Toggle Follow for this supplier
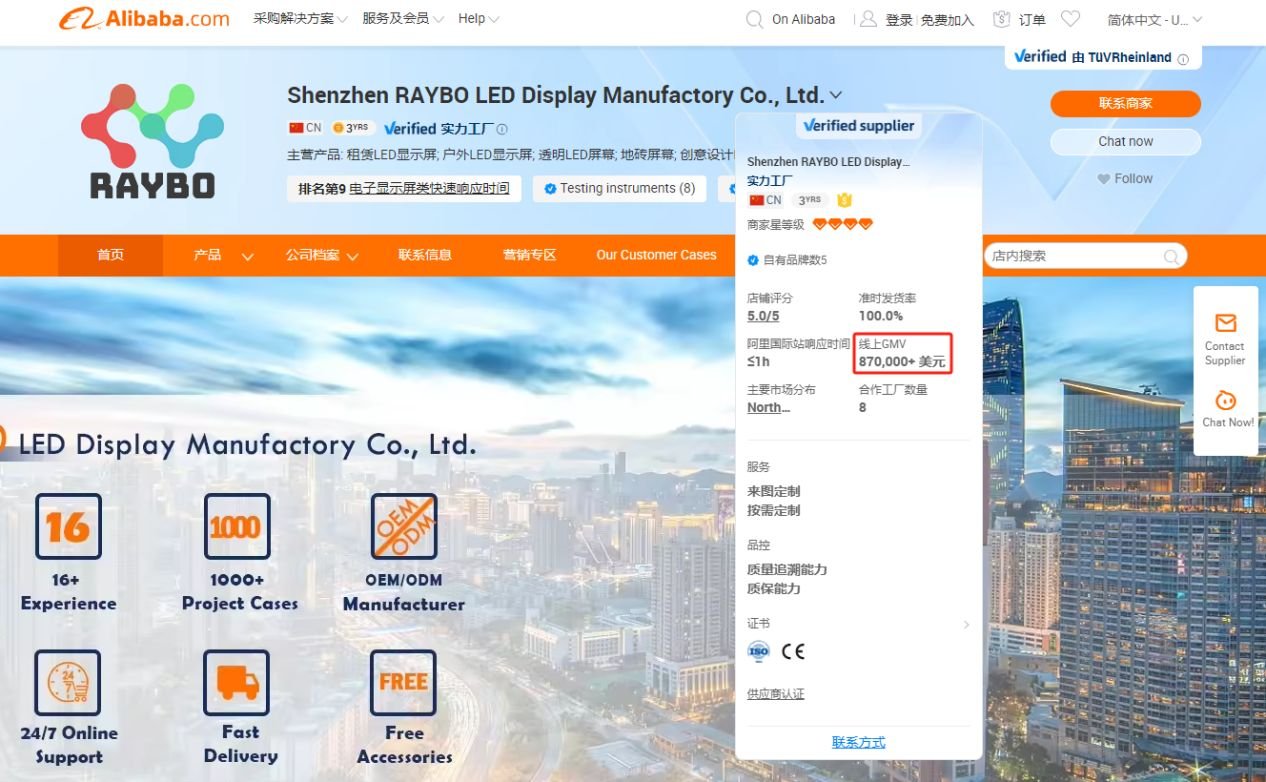The height and width of the screenshot is (782, 1266). pos(1125,178)
